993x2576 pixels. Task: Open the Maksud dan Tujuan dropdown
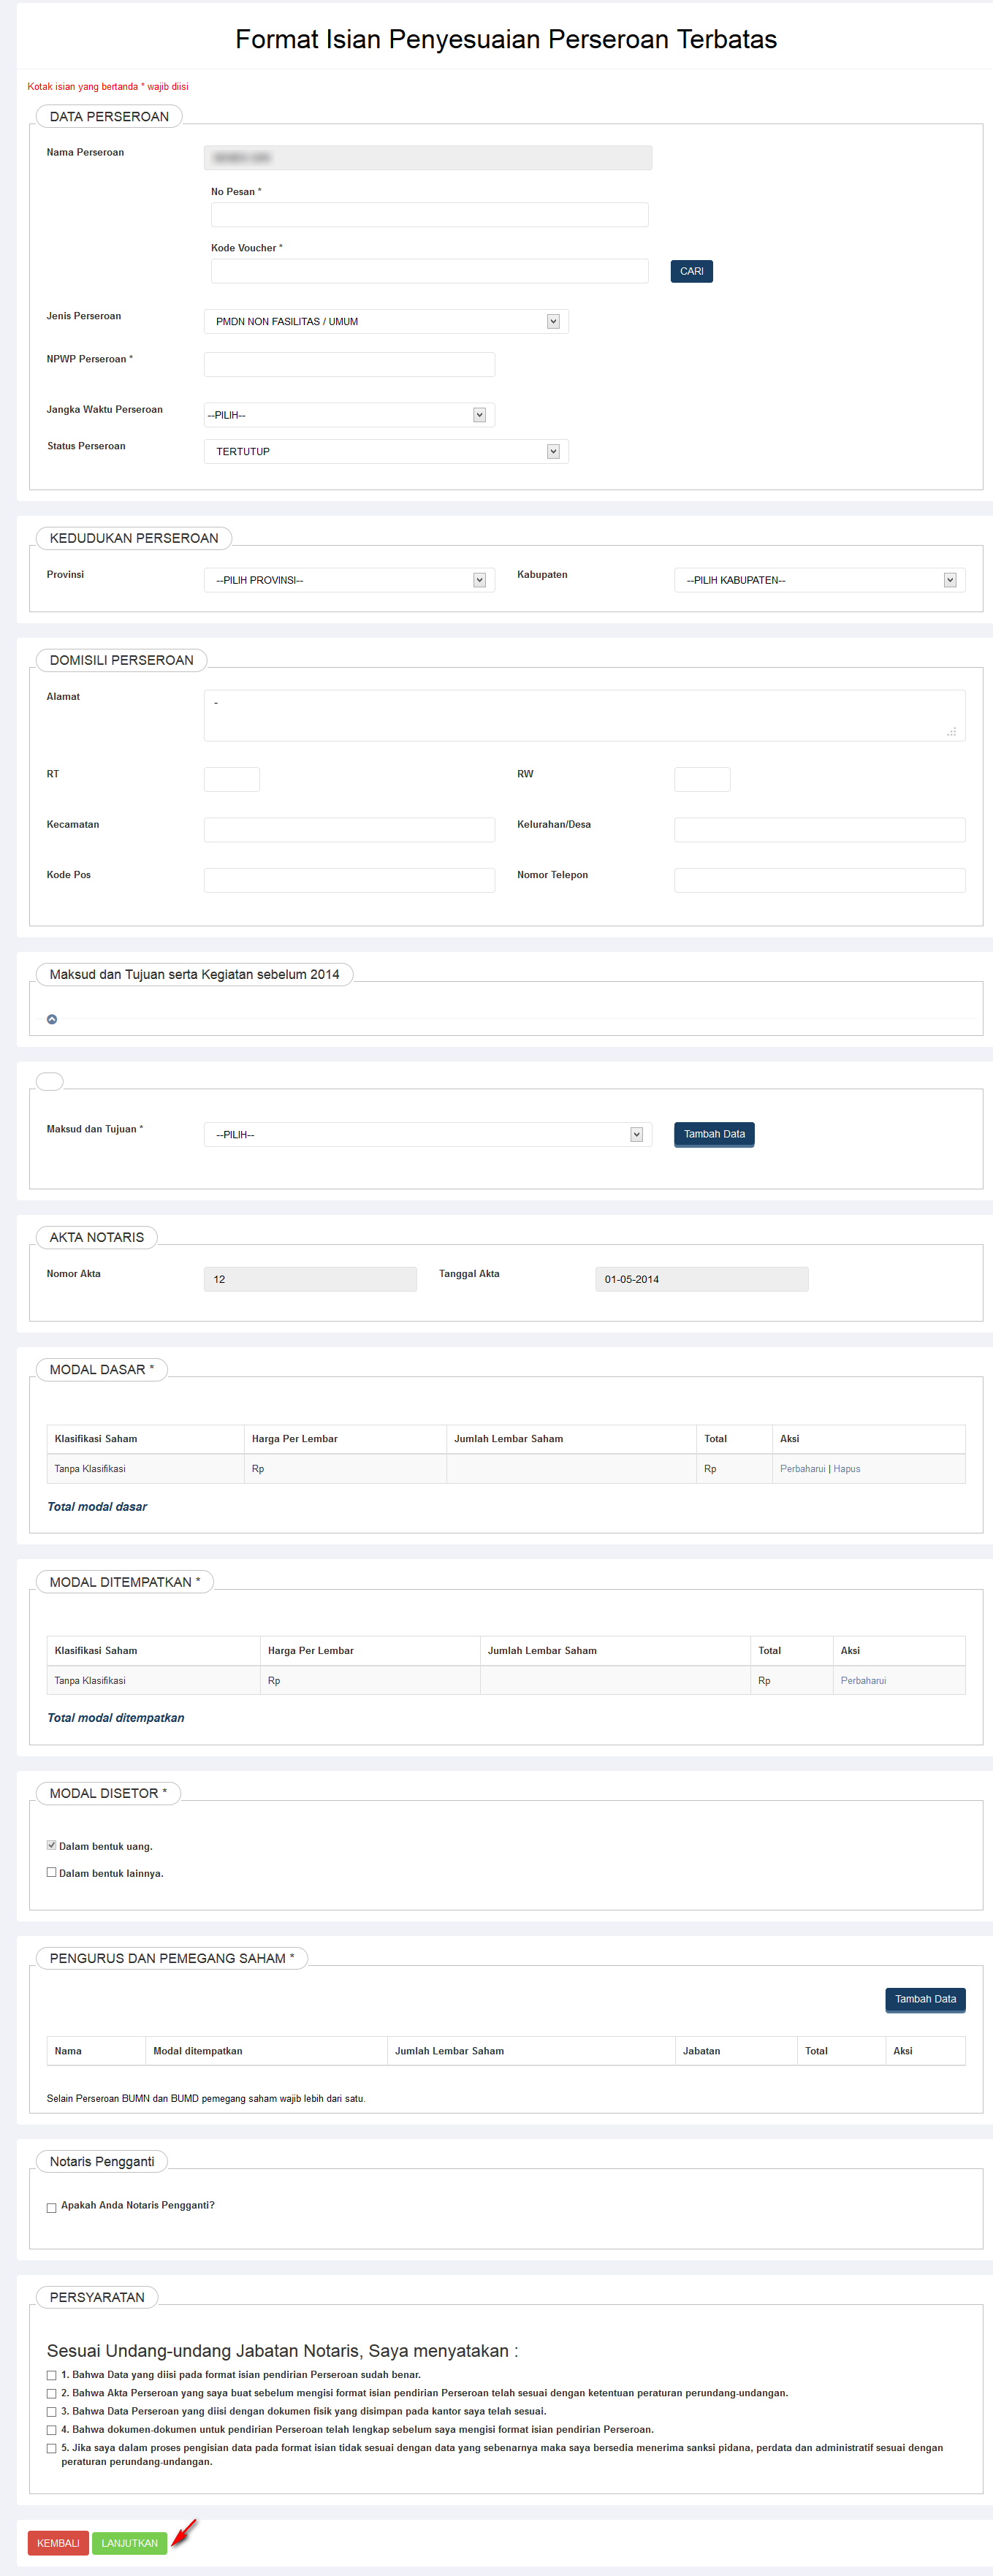[427, 1134]
